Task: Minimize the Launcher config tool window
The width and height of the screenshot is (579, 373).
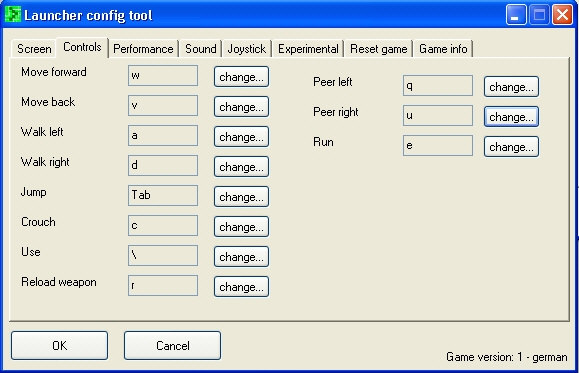Action: 516,15
